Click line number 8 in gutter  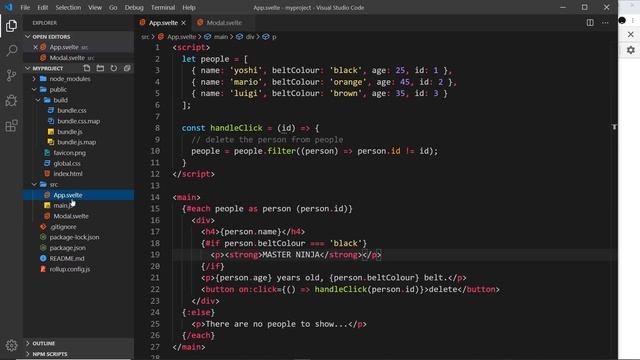pos(158,128)
